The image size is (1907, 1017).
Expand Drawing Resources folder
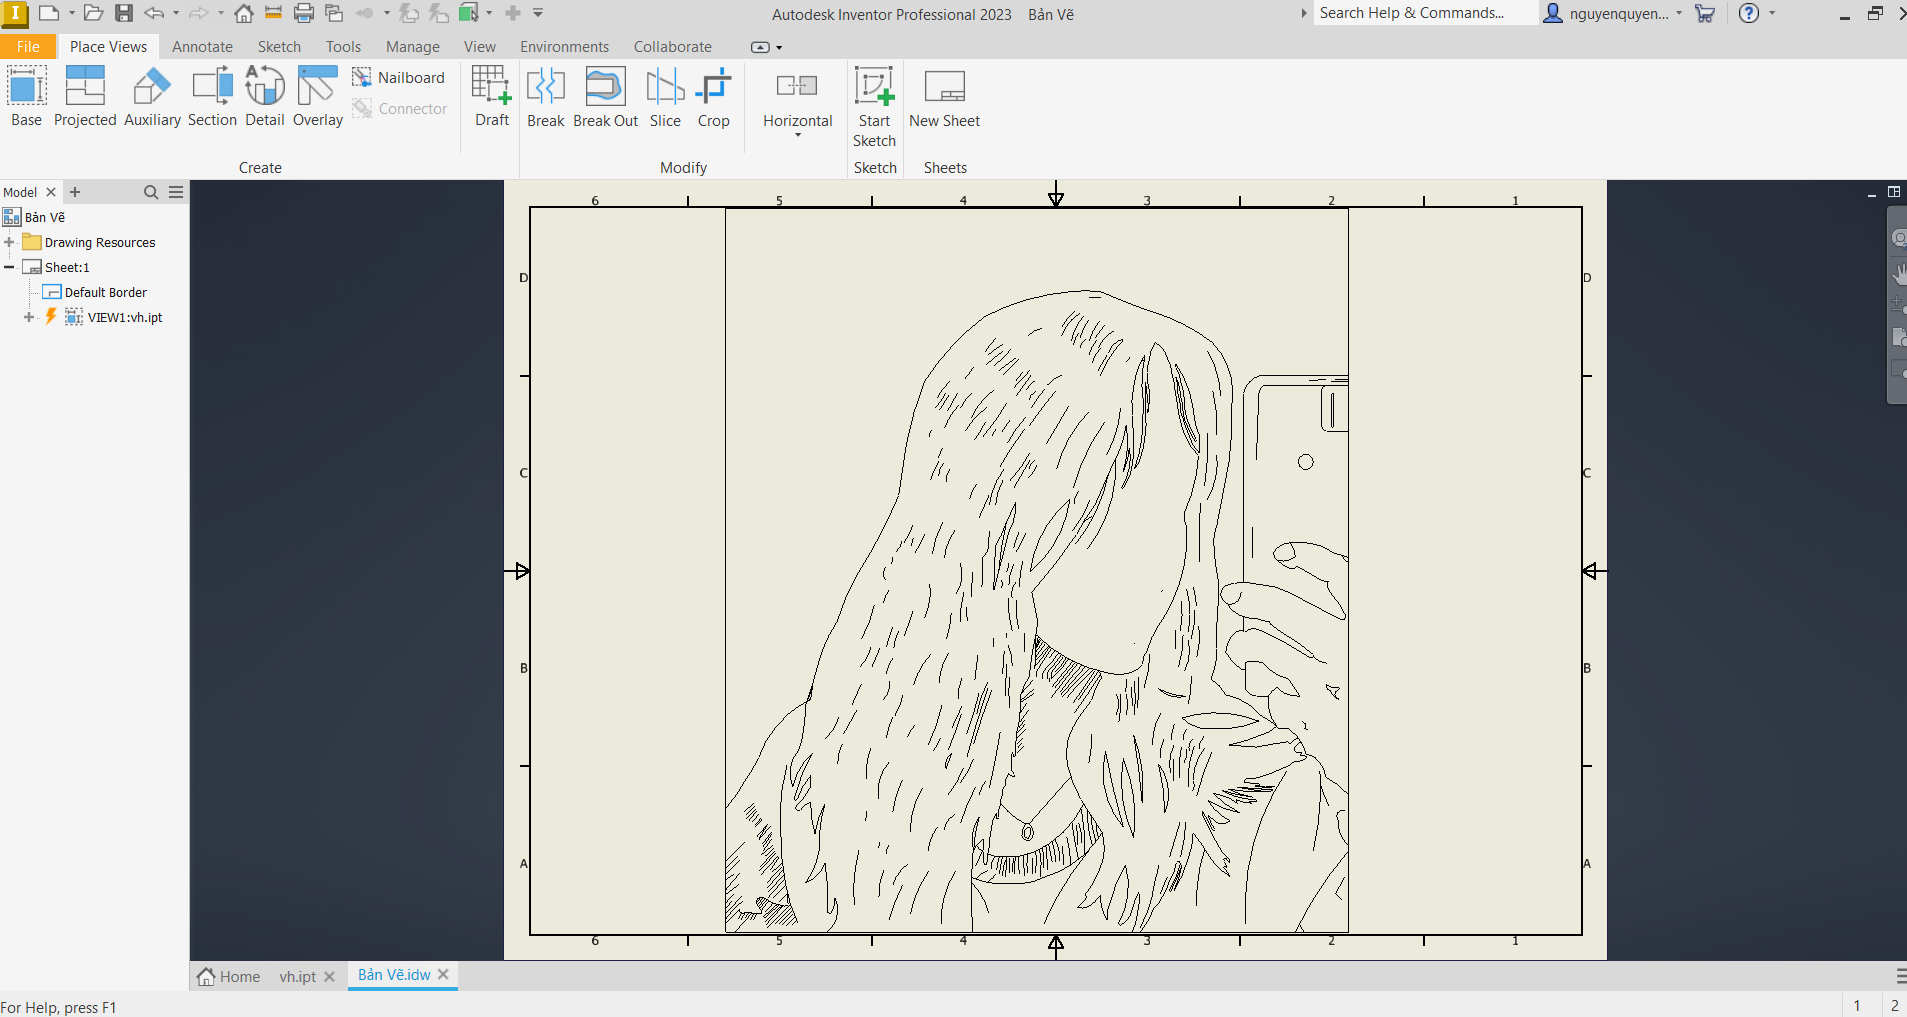tap(9, 242)
